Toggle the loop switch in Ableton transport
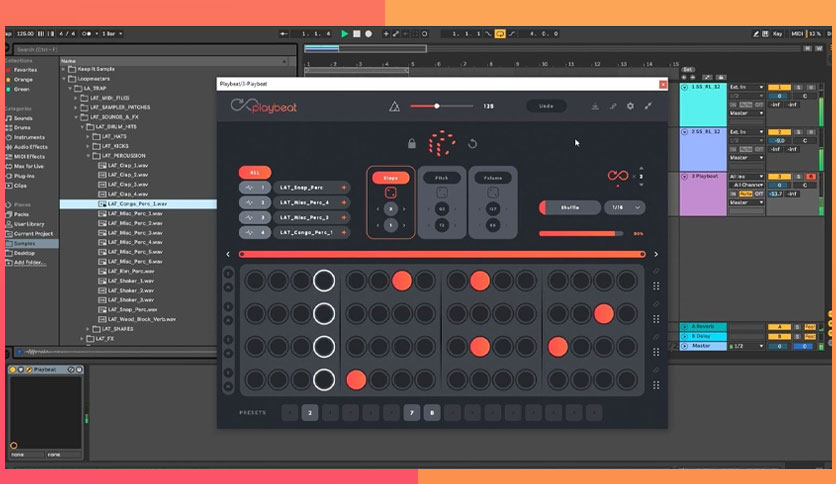Screen dimensions: 836x484 pyautogui.click(x=500, y=34)
